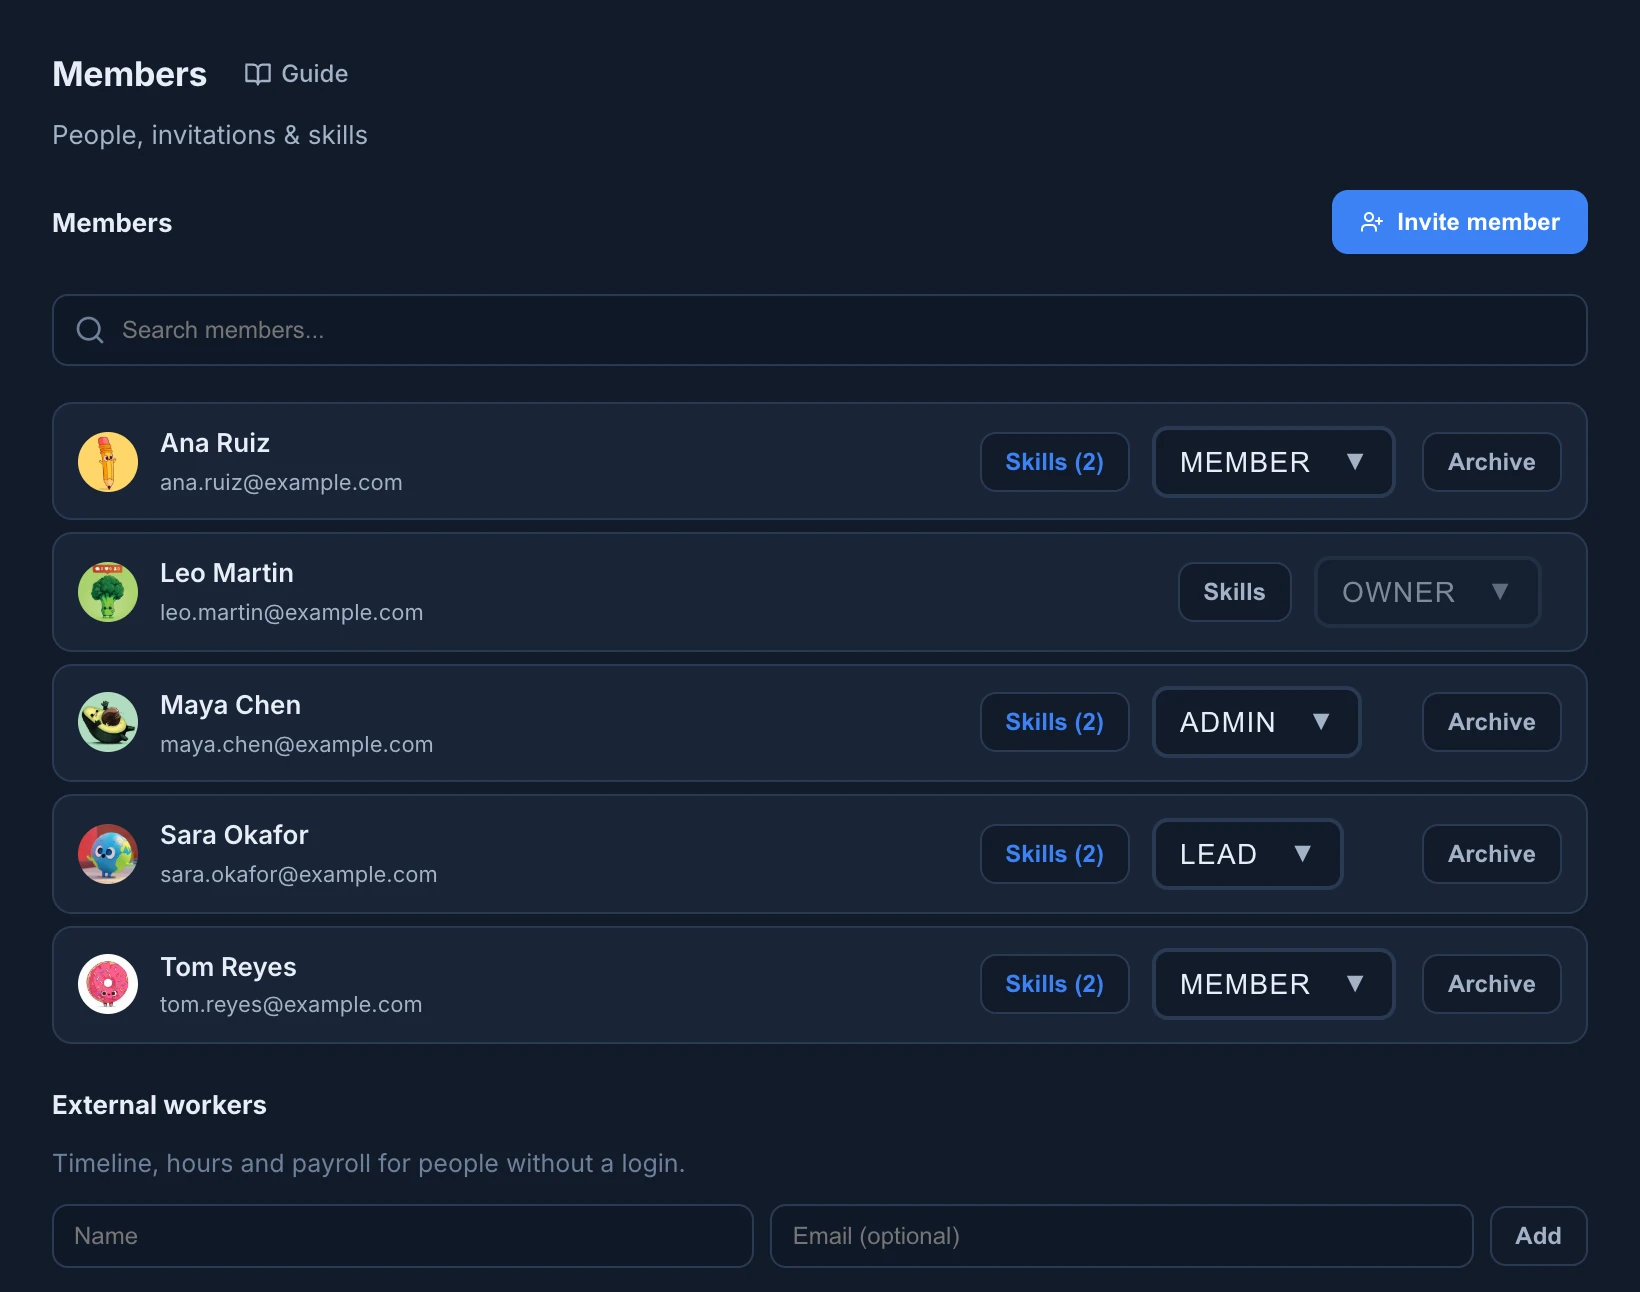This screenshot has width=1640, height=1292.
Task: Click the external worker Name field
Action: tap(403, 1236)
